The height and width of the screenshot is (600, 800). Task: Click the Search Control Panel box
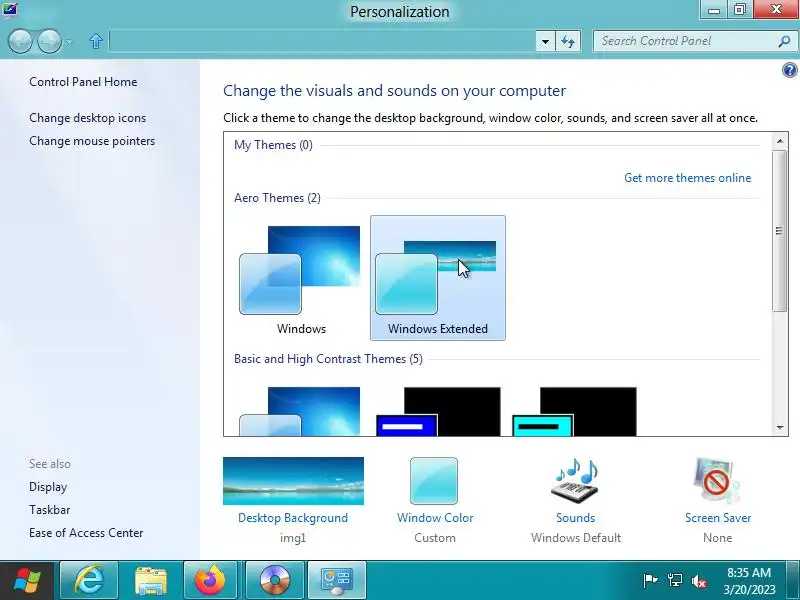click(694, 41)
